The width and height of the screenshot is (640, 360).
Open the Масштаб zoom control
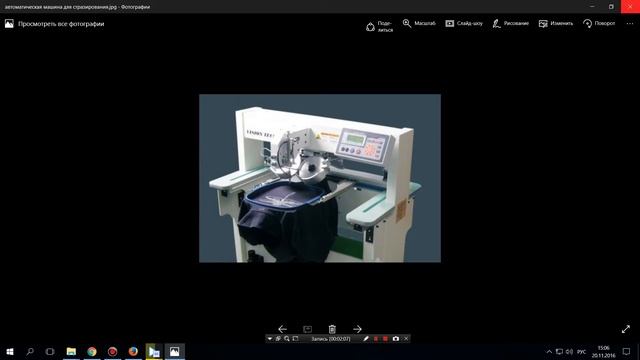pos(419,23)
